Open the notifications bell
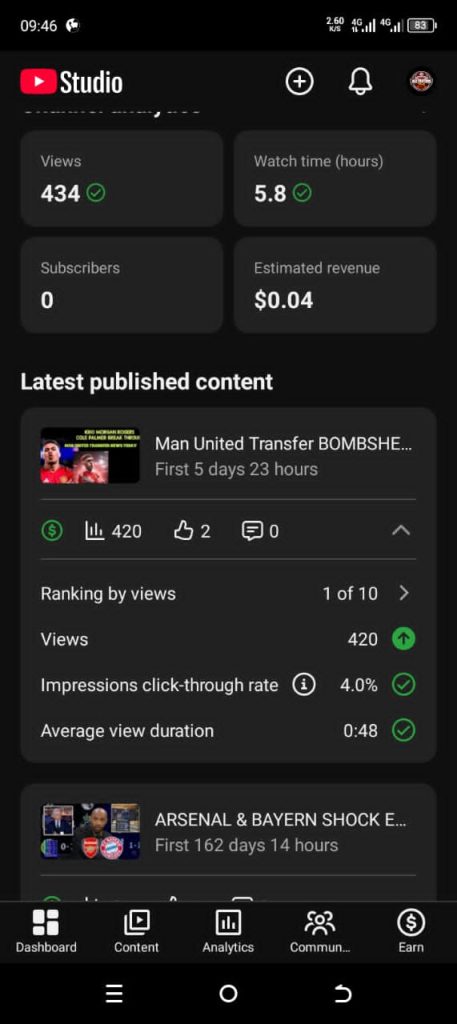This screenshot has width=457, height=1024. (x=360, y=82)
